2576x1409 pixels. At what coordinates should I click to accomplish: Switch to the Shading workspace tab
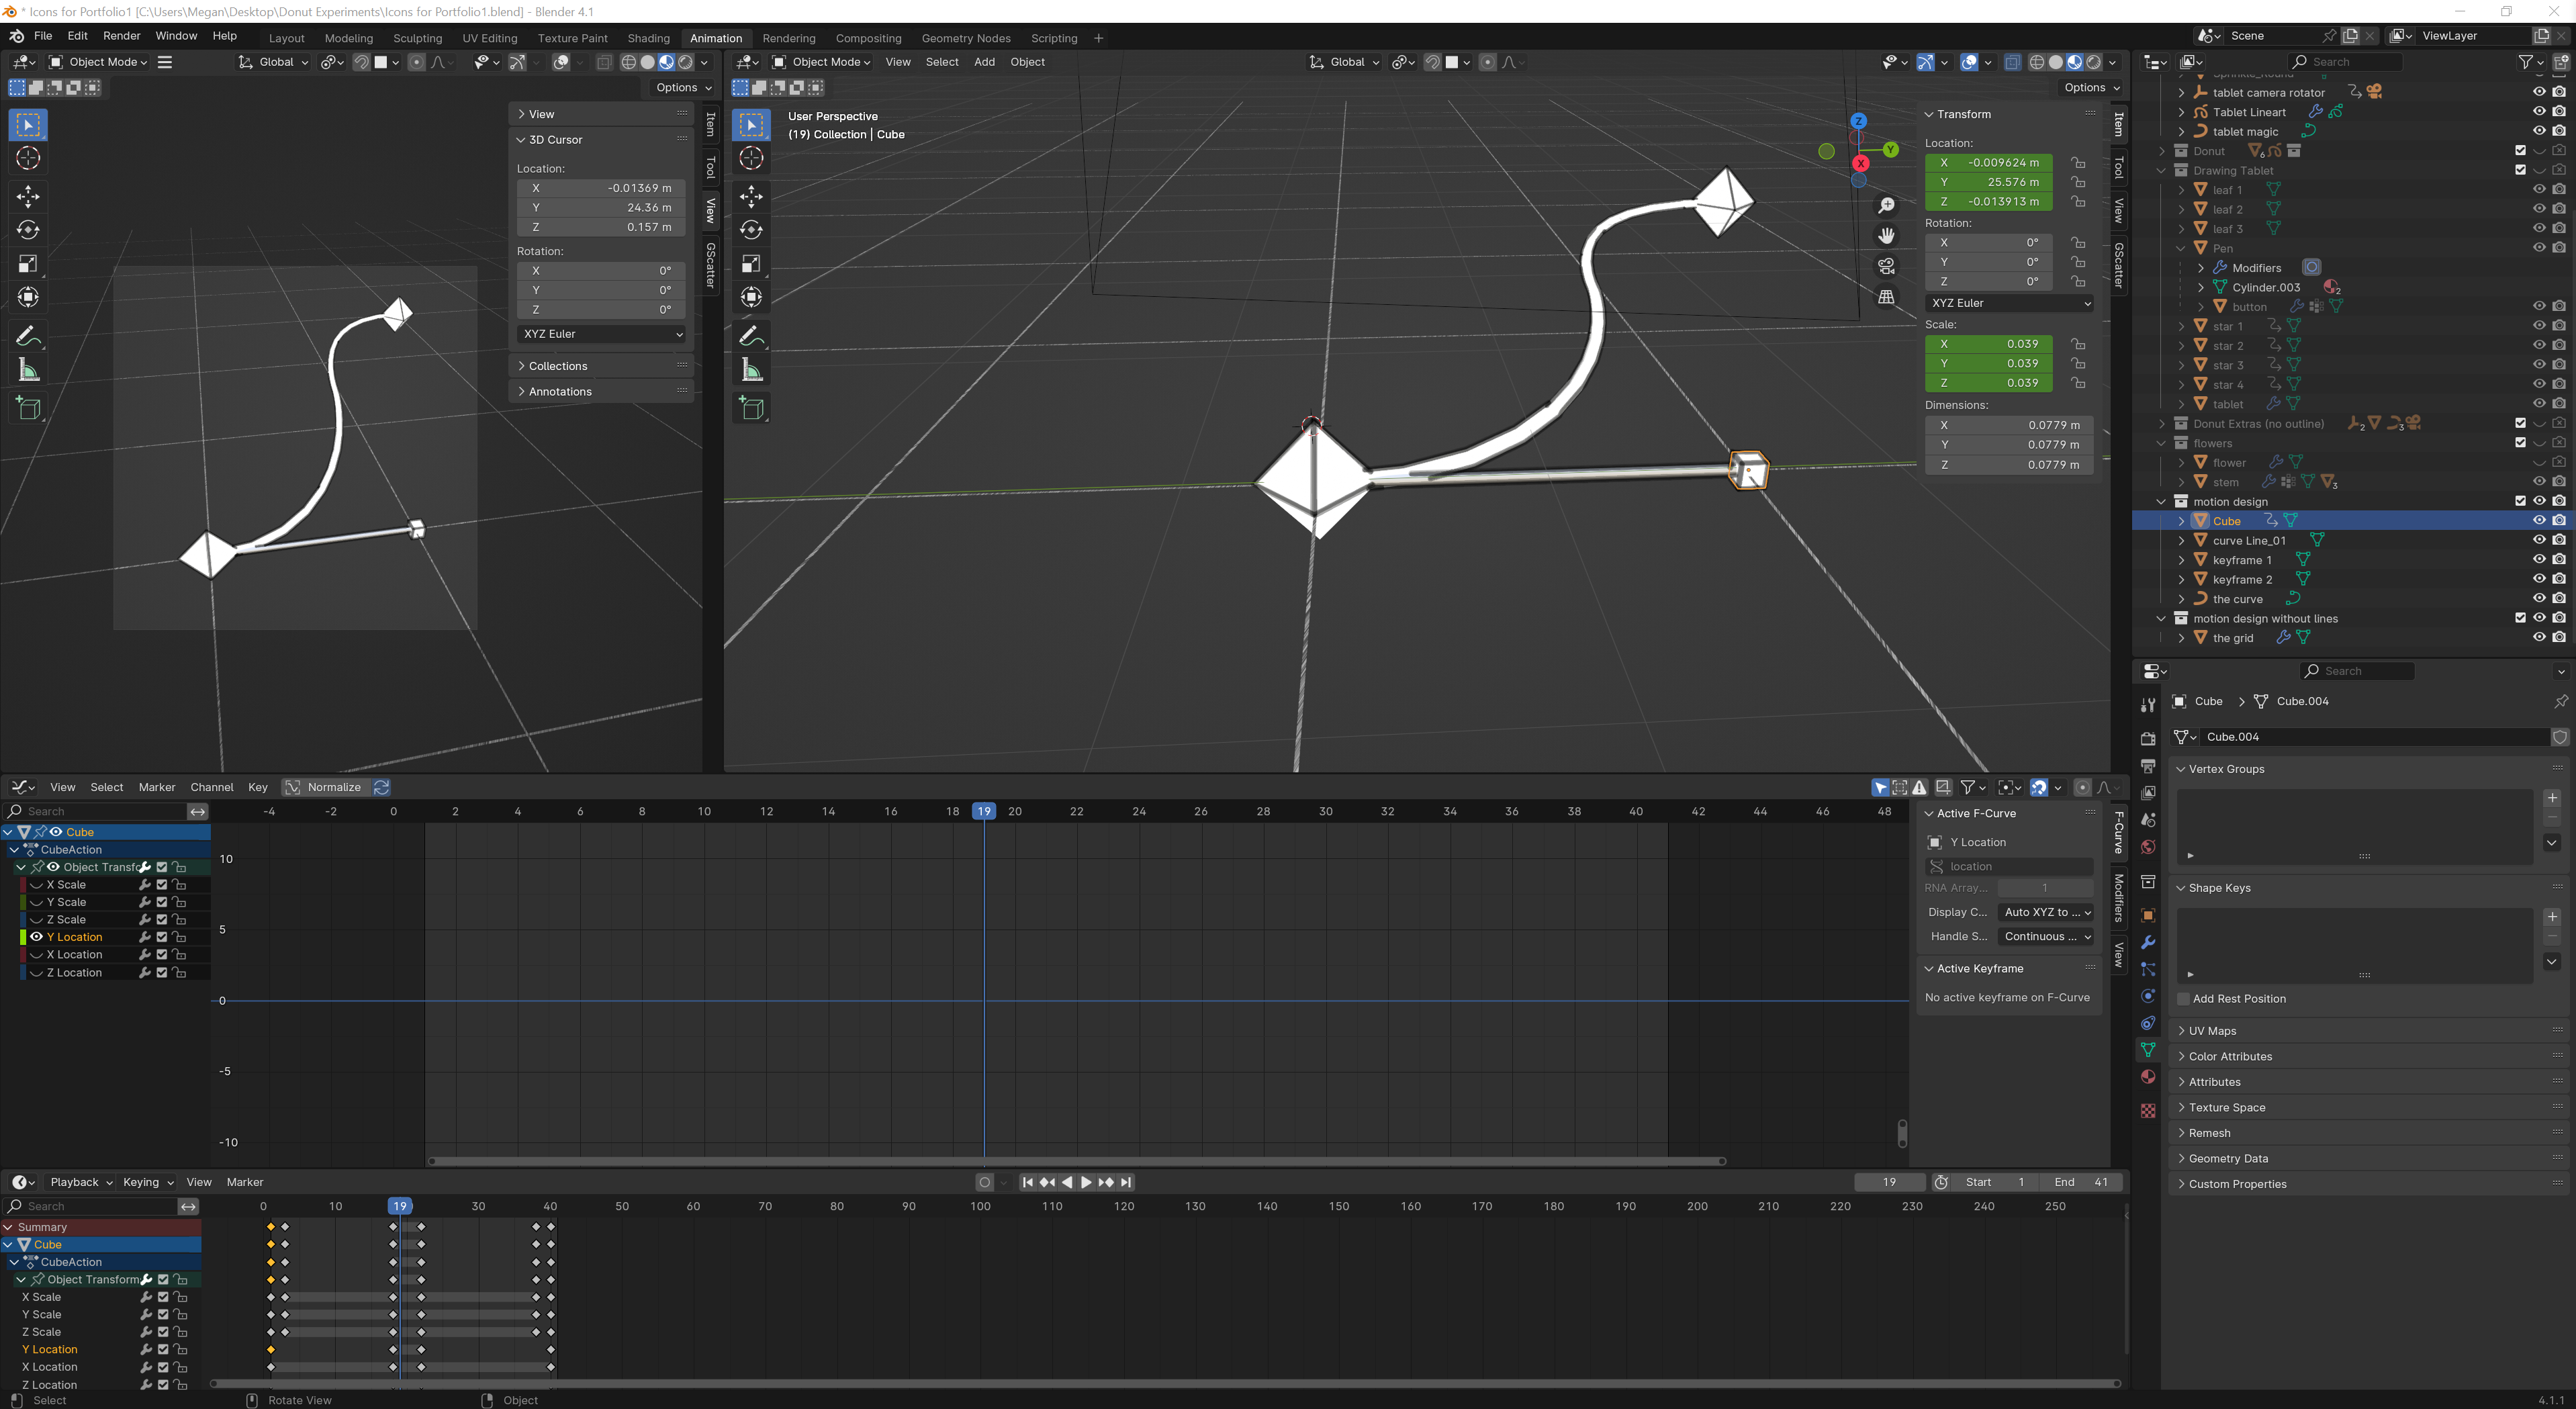(x=648, y=38)
